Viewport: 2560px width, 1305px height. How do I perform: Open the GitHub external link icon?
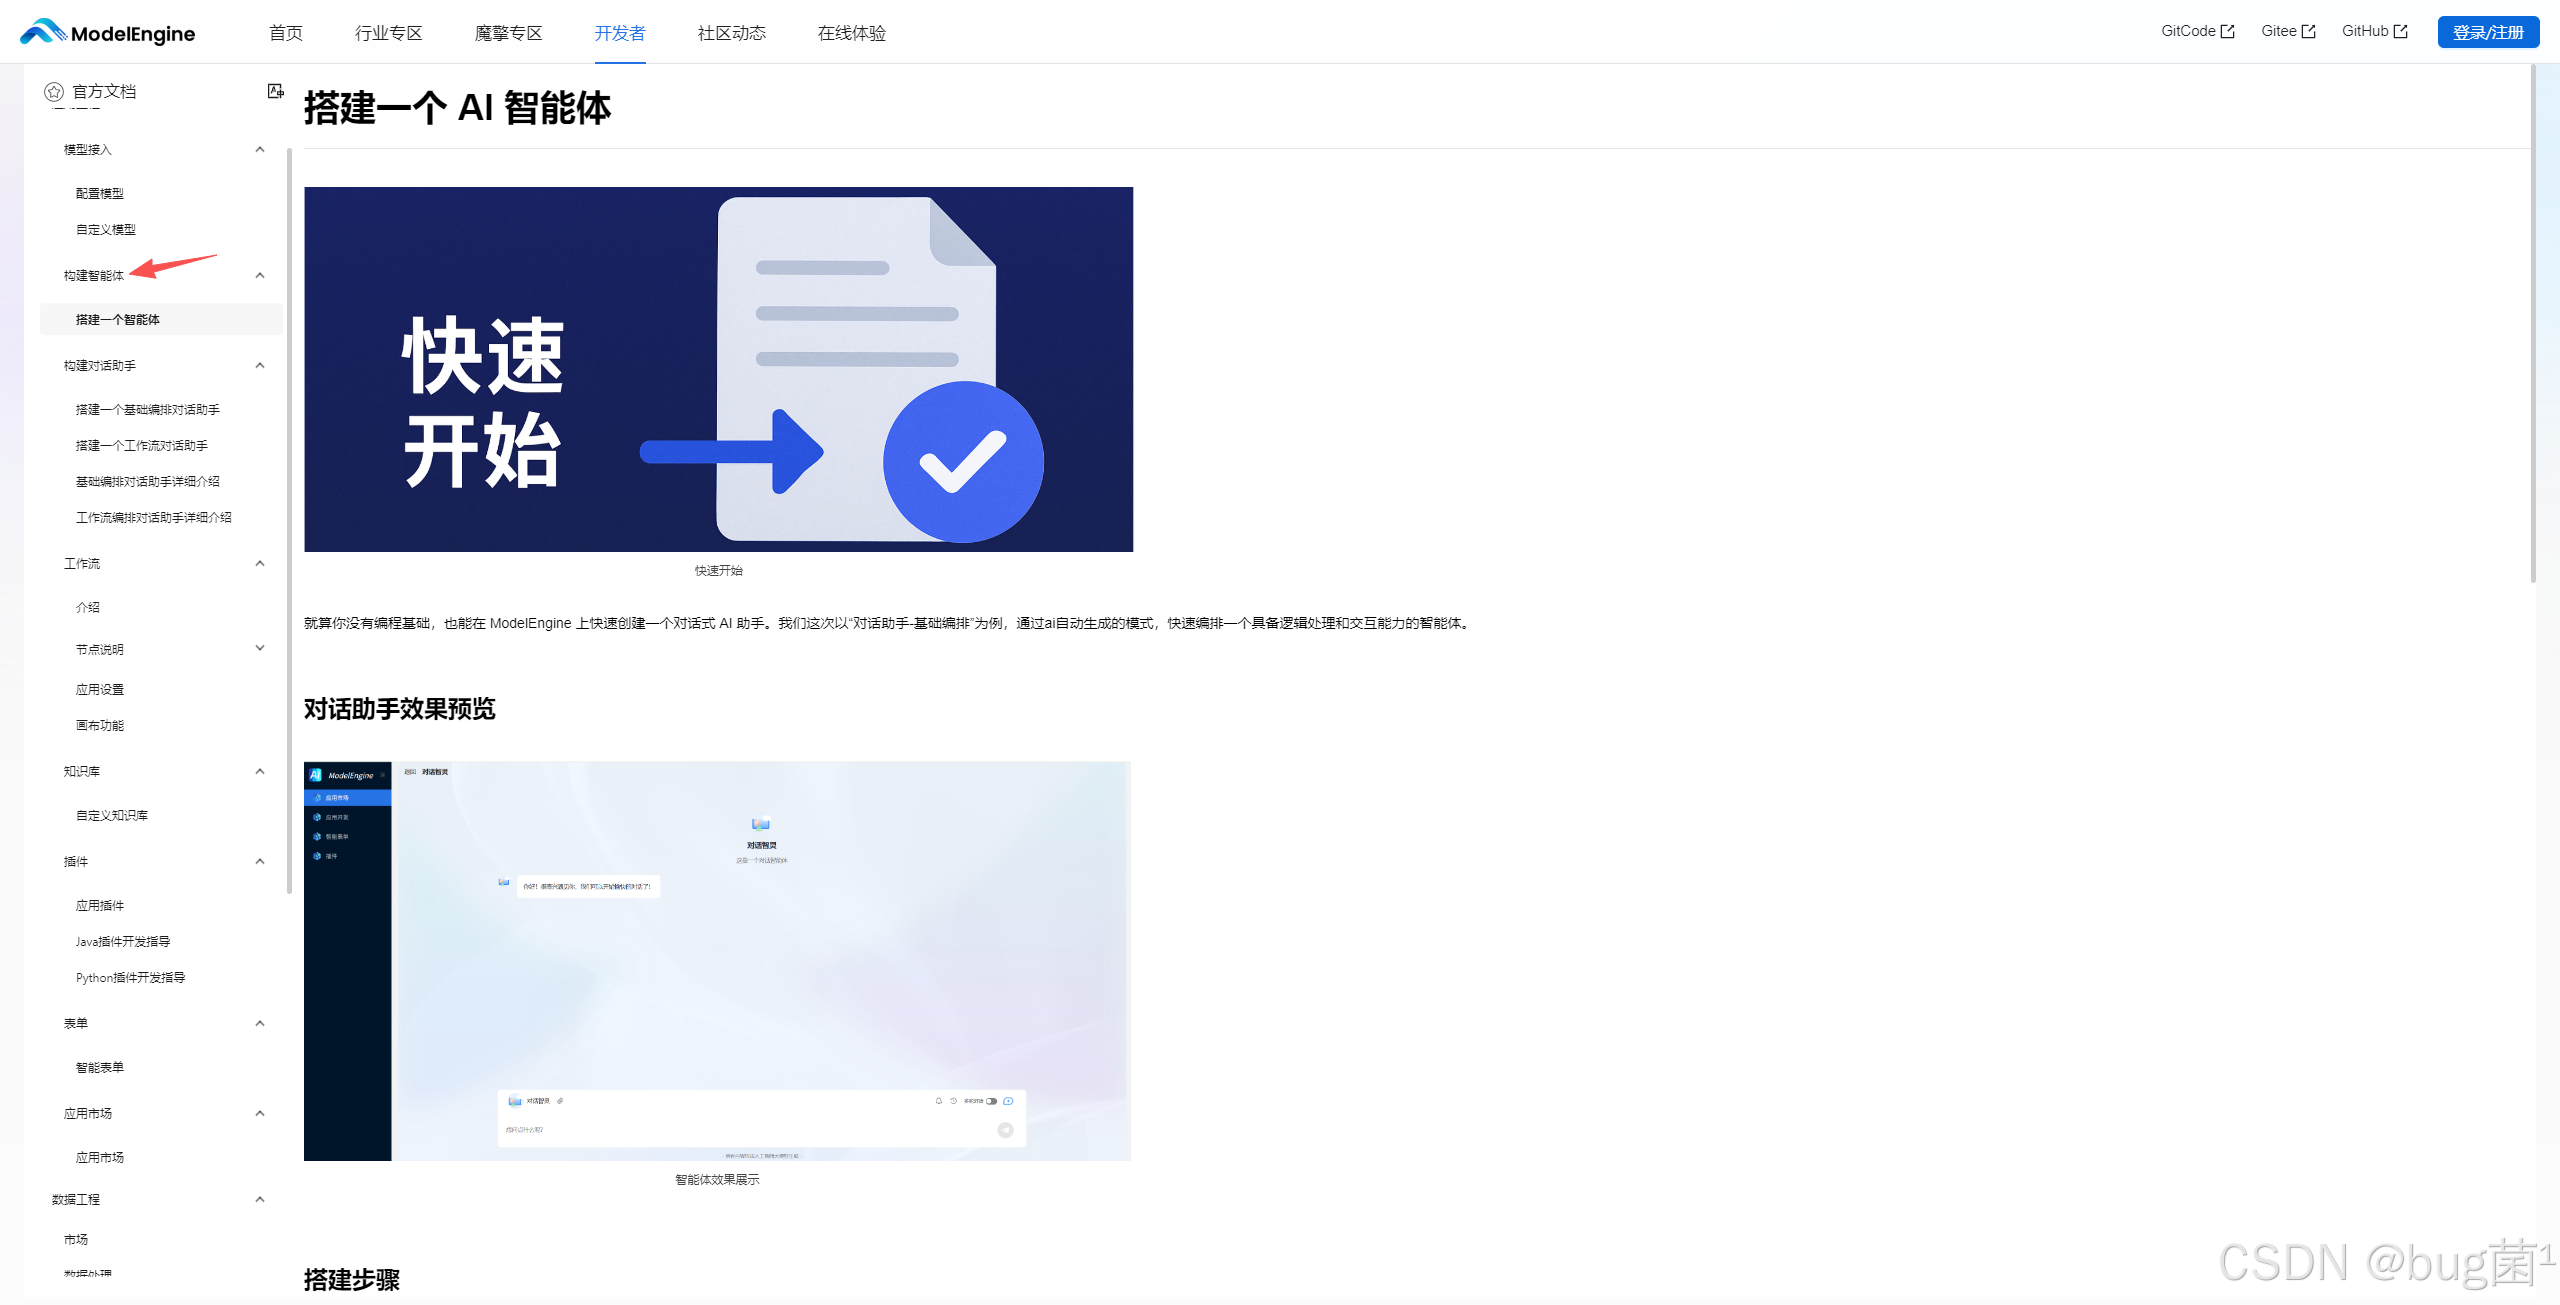(x=2400, y=32)
